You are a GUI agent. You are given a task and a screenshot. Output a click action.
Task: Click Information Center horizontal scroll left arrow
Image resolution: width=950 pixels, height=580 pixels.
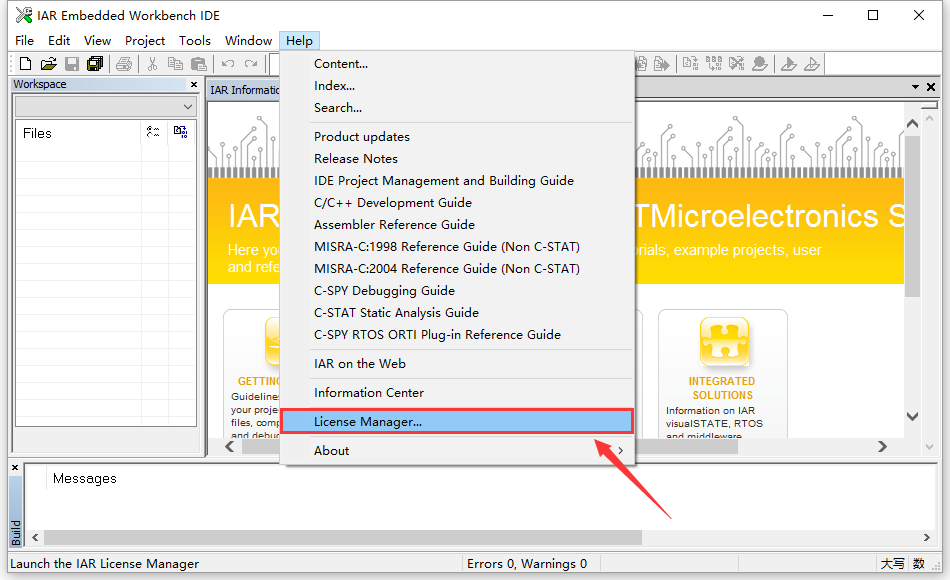coord(230,447)
